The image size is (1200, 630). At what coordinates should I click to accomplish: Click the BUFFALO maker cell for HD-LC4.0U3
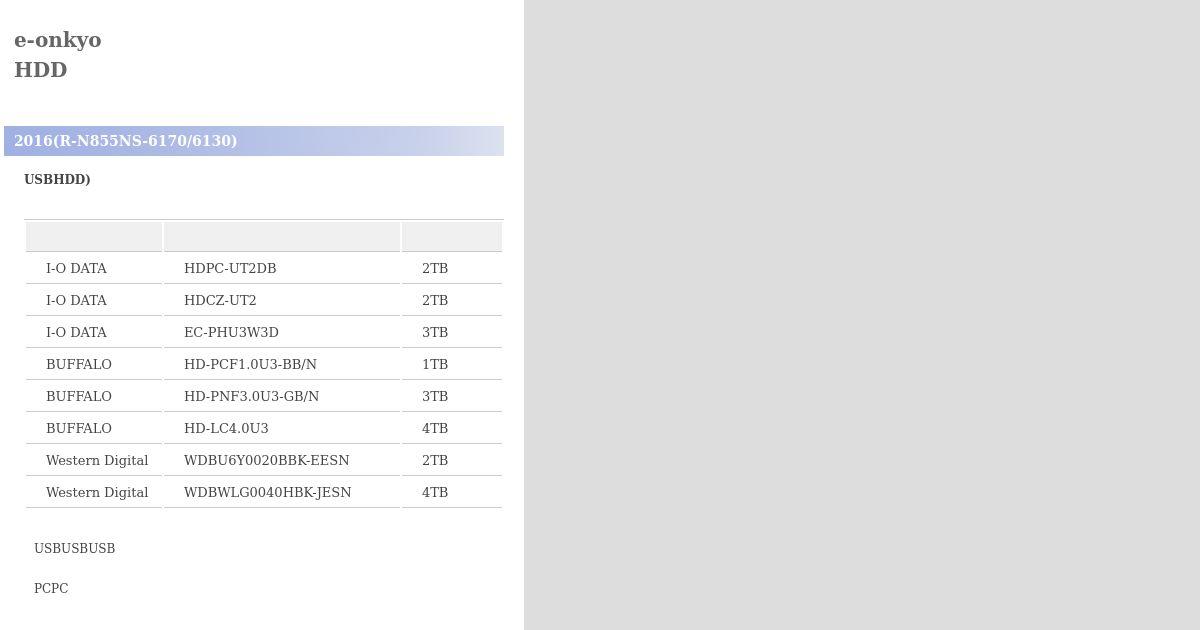point(94,428)
